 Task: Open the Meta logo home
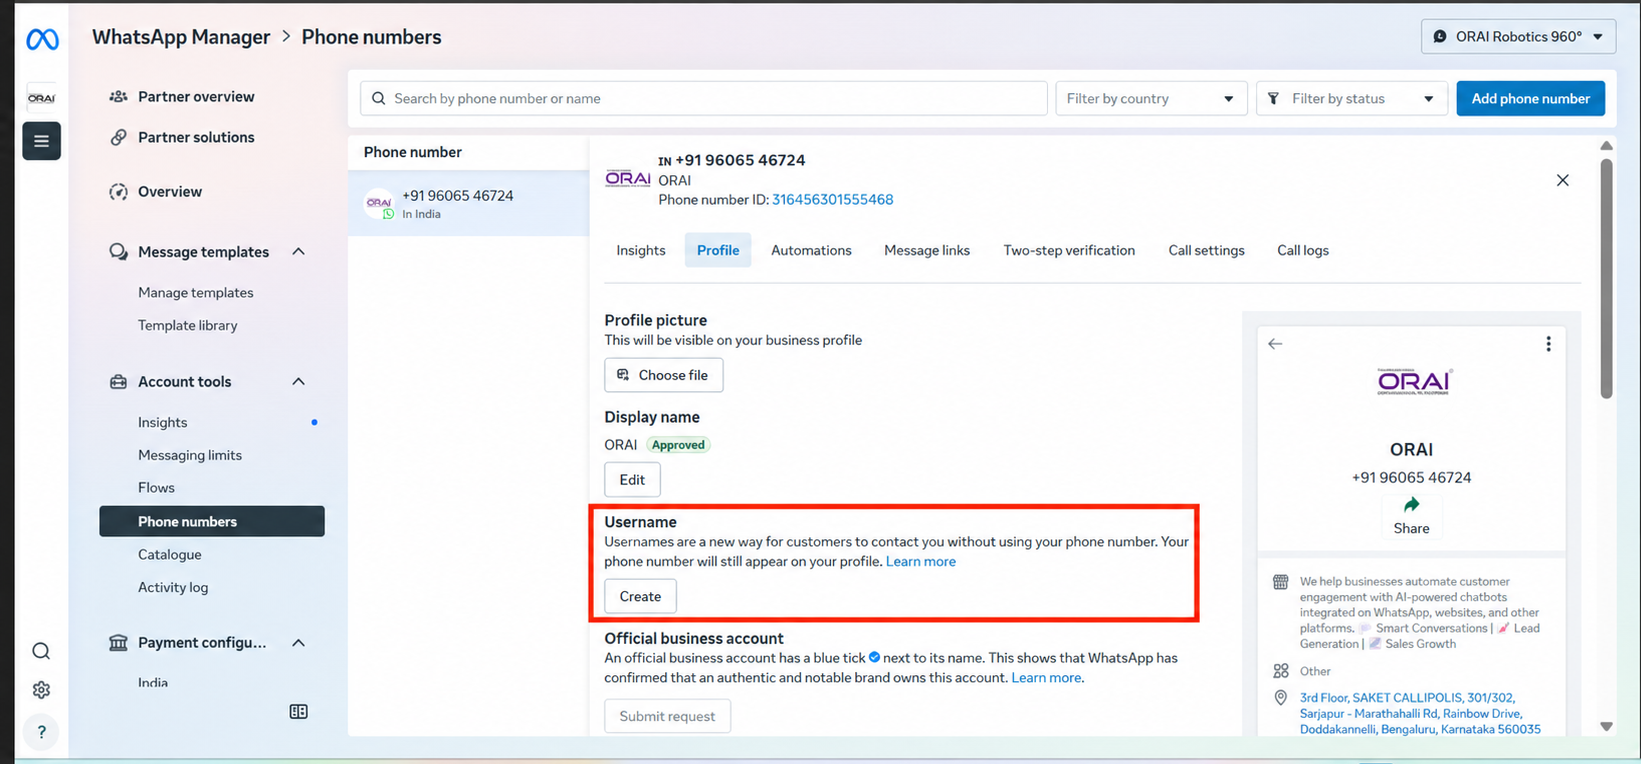pyautogui.click(x=42, y=39)
